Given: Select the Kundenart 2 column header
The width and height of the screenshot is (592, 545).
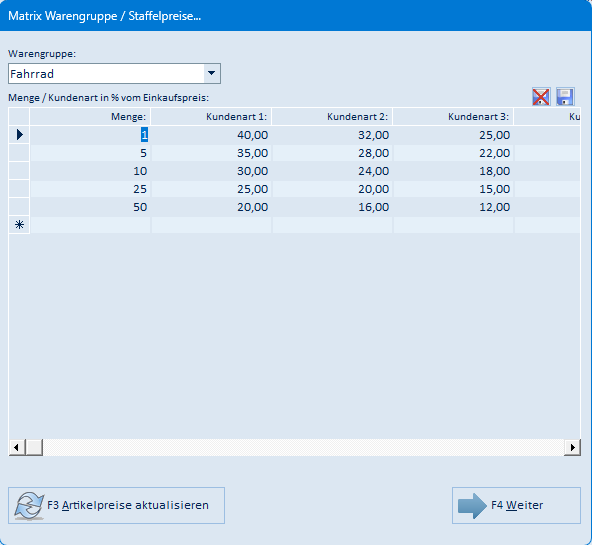Looking at the screenshot, I should click(332, 117).
